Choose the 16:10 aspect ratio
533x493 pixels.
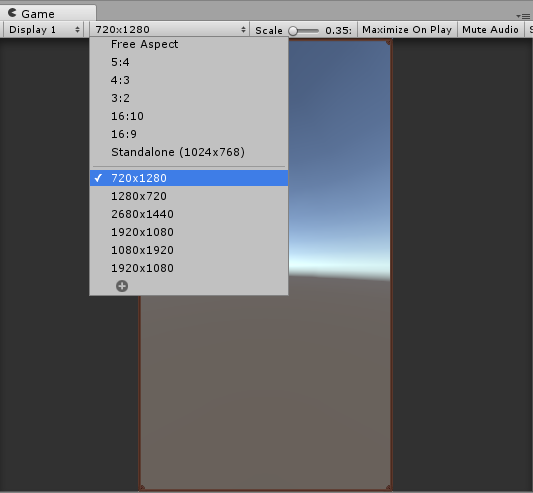(x=189, y=116)
